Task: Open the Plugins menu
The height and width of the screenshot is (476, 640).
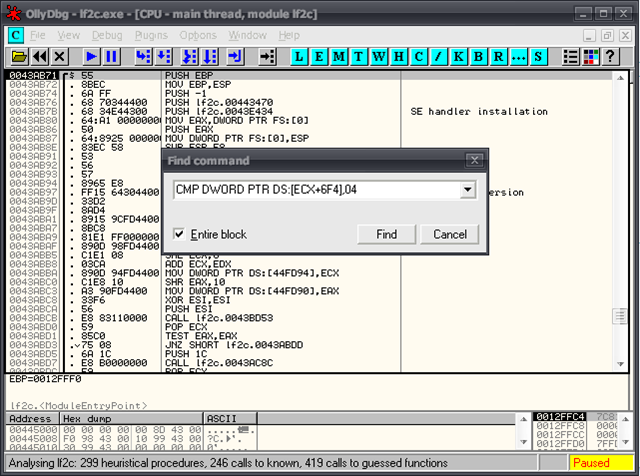Action: [151, 36]
